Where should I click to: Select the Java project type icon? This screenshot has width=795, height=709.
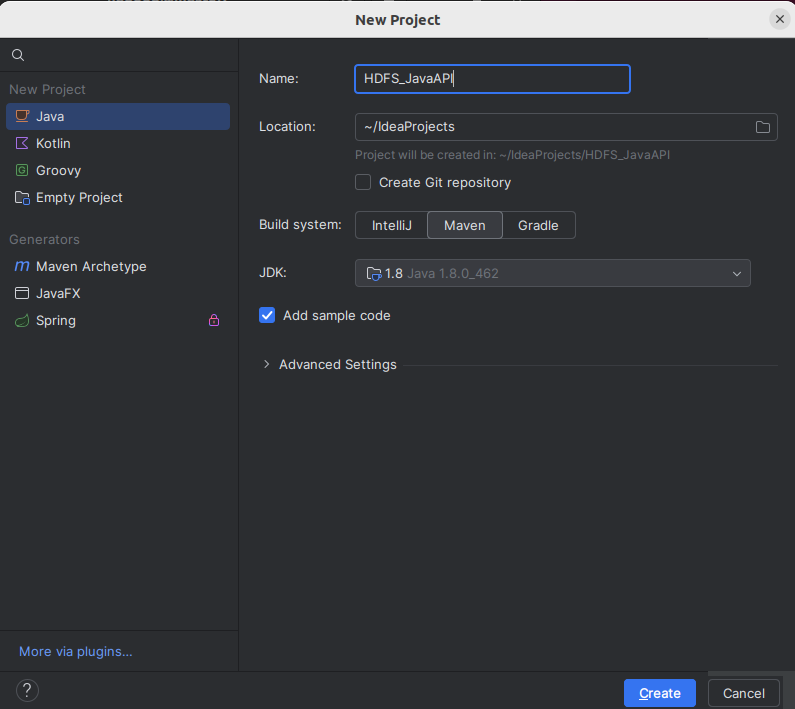22,116
